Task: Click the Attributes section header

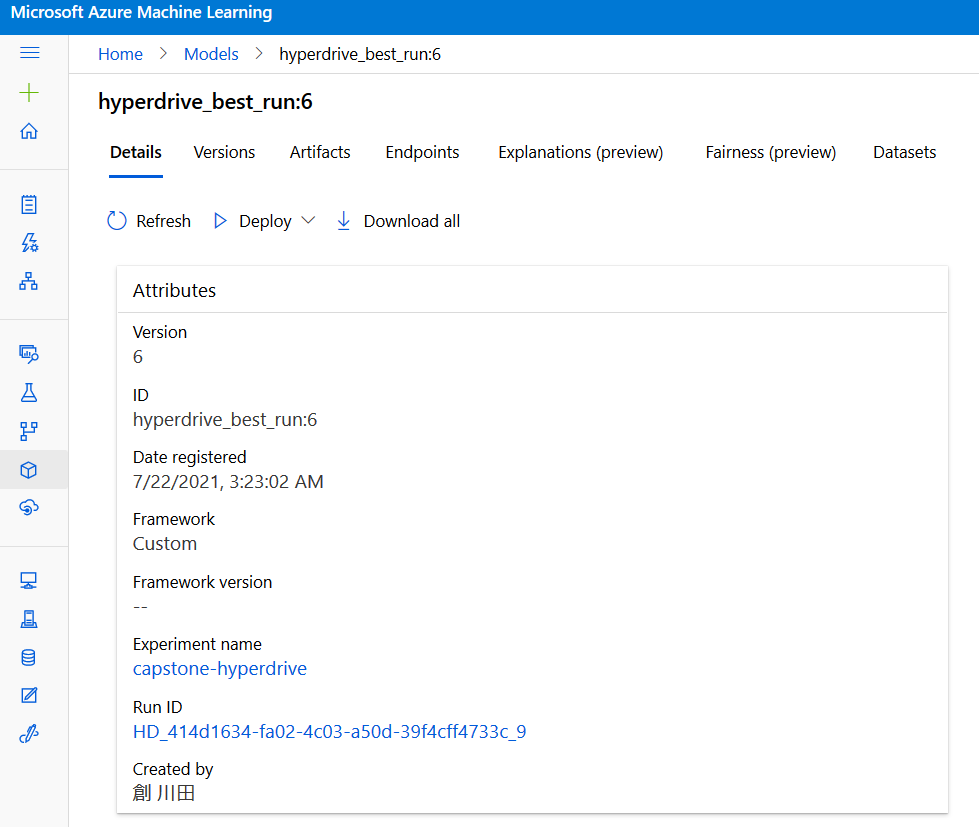Action: [x=174, y=290]
